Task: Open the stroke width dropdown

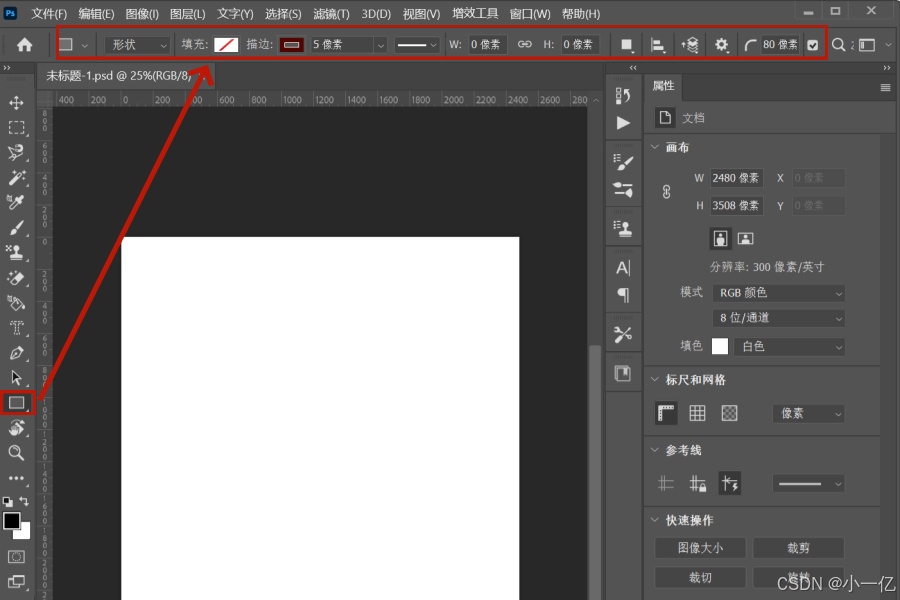Action: (381, 45)
